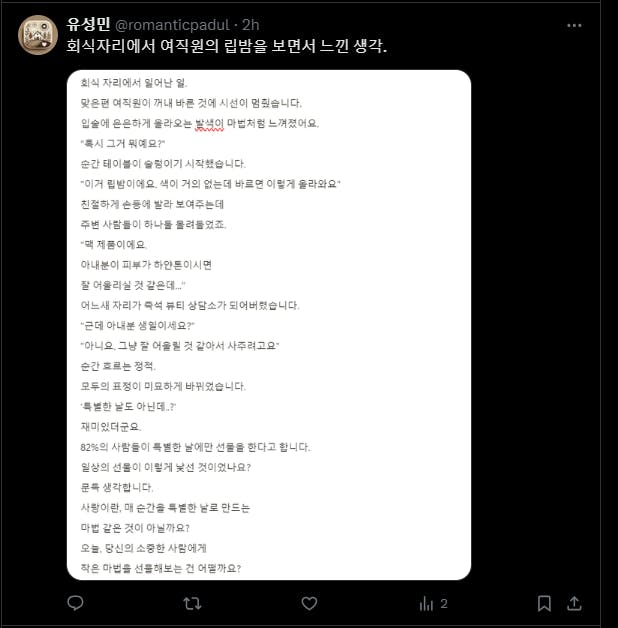The width and height of the screenshot is (618, 628).
Task: Click the line 맥 제품이에요 in the image
Action: click(x=114, y=244)
